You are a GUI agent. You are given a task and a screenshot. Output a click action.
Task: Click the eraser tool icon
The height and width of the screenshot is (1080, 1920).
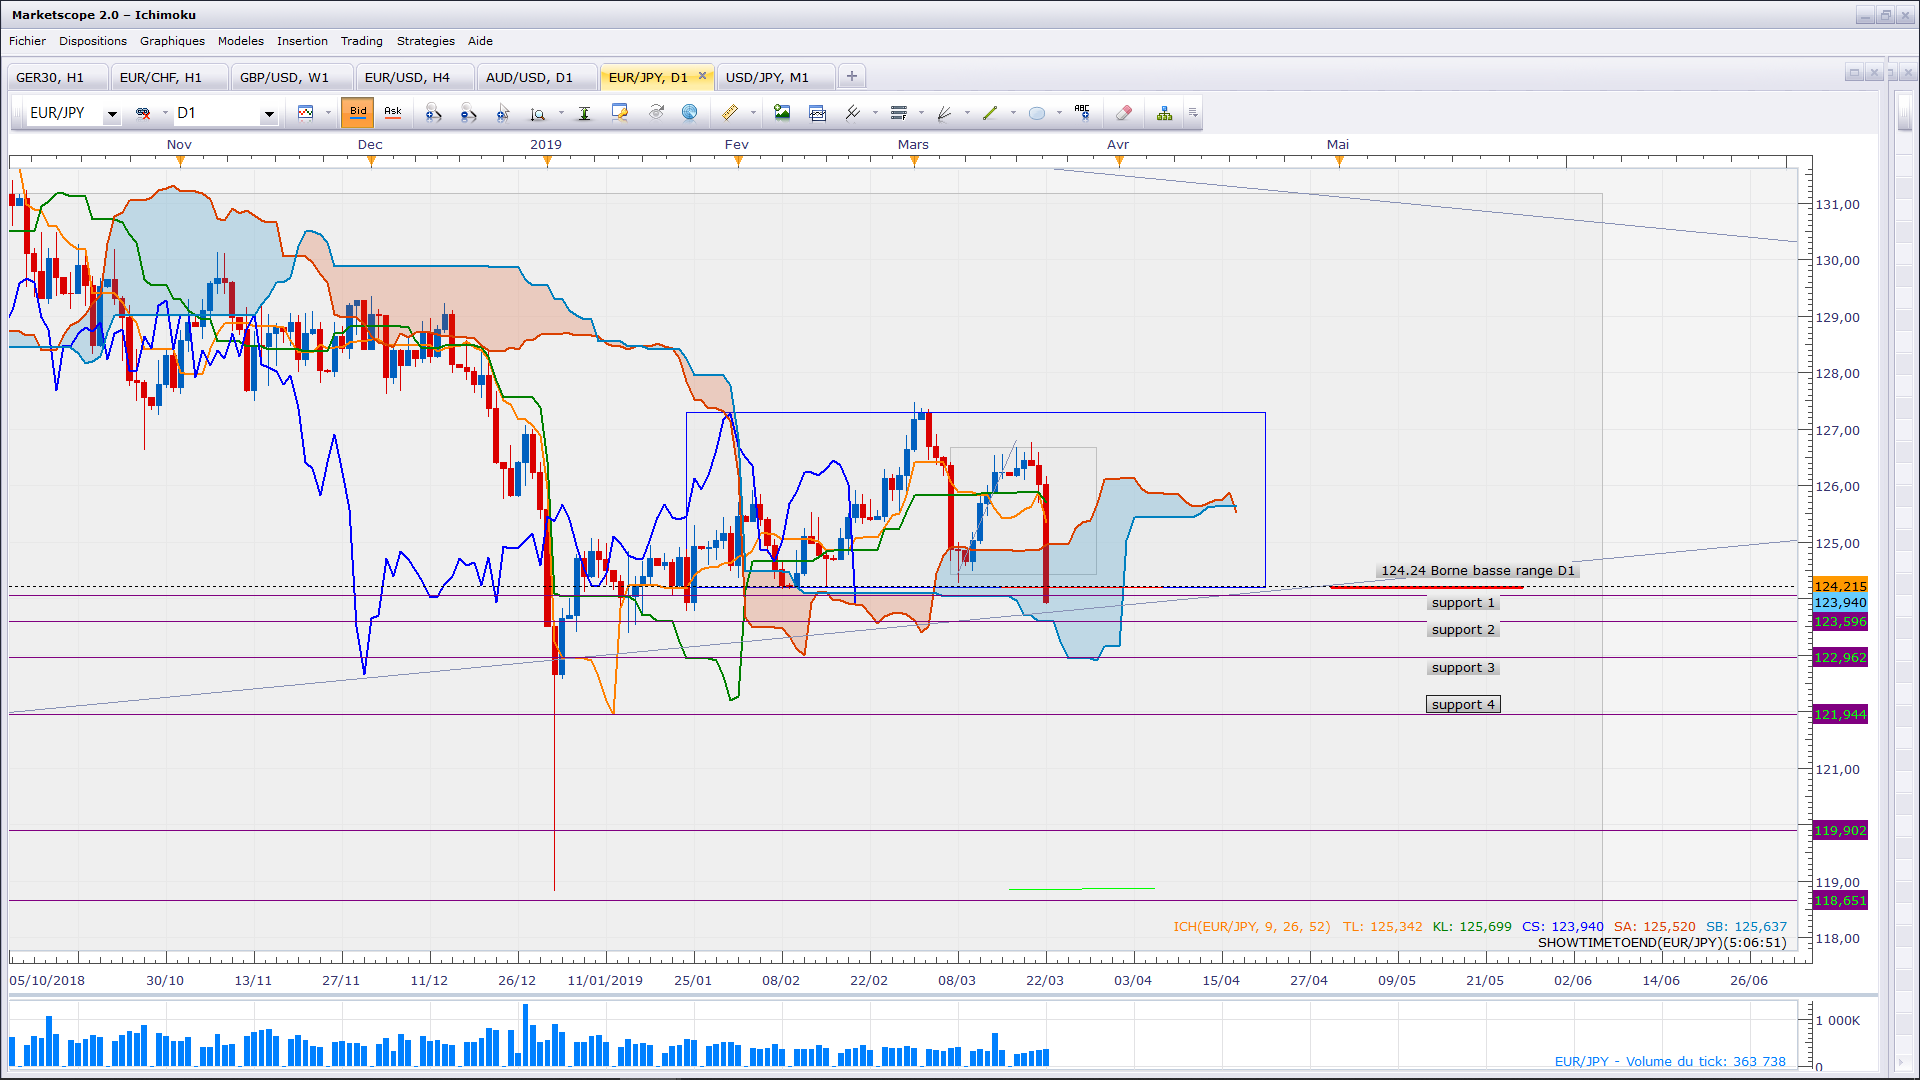[x=1123, y=113]
